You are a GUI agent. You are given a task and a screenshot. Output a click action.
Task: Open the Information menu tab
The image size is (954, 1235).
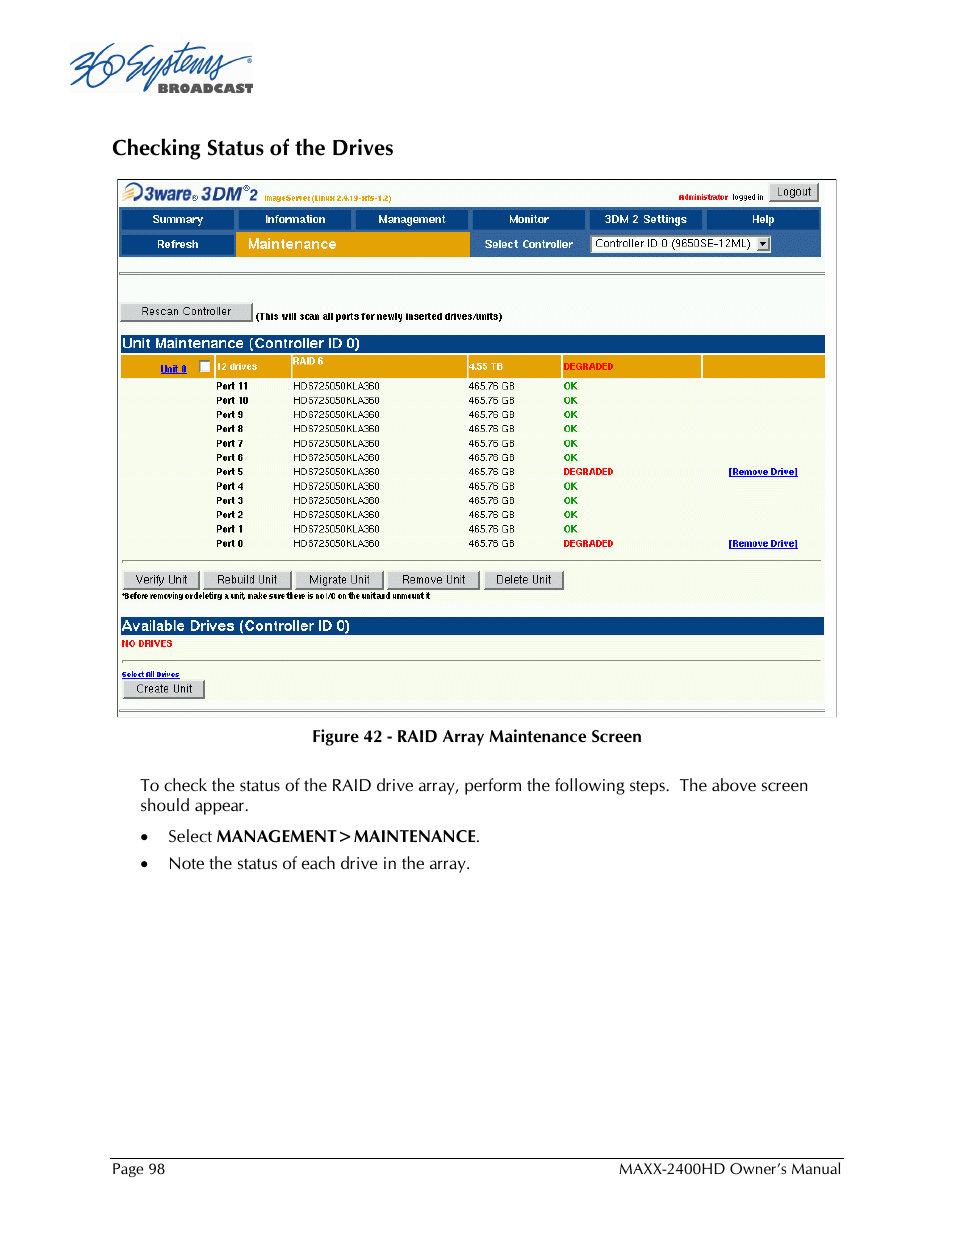295,219
